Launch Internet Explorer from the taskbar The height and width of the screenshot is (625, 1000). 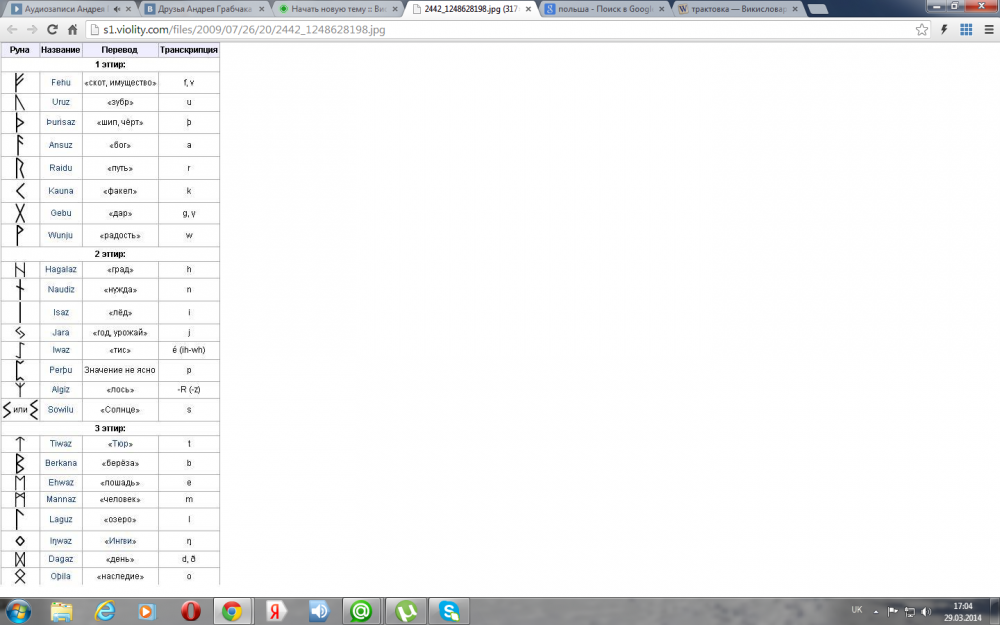tap(104, 612)
